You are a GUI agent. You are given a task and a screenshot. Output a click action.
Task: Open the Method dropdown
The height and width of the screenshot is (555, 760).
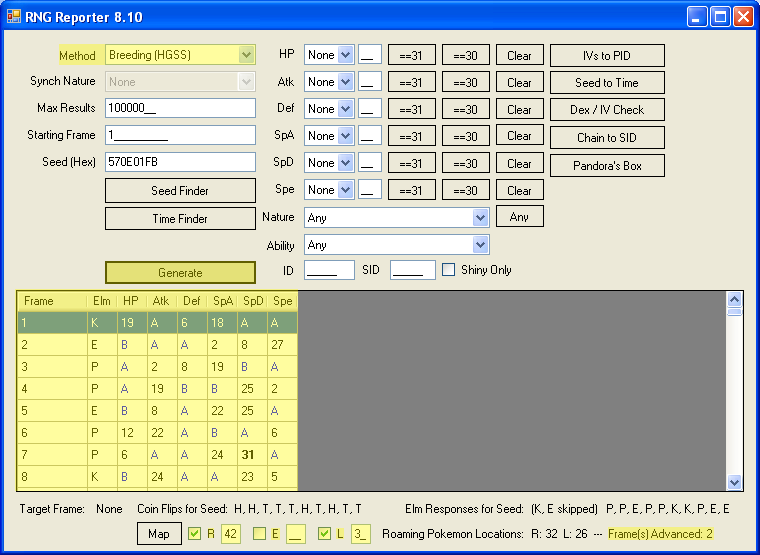(x=246, y=55)
